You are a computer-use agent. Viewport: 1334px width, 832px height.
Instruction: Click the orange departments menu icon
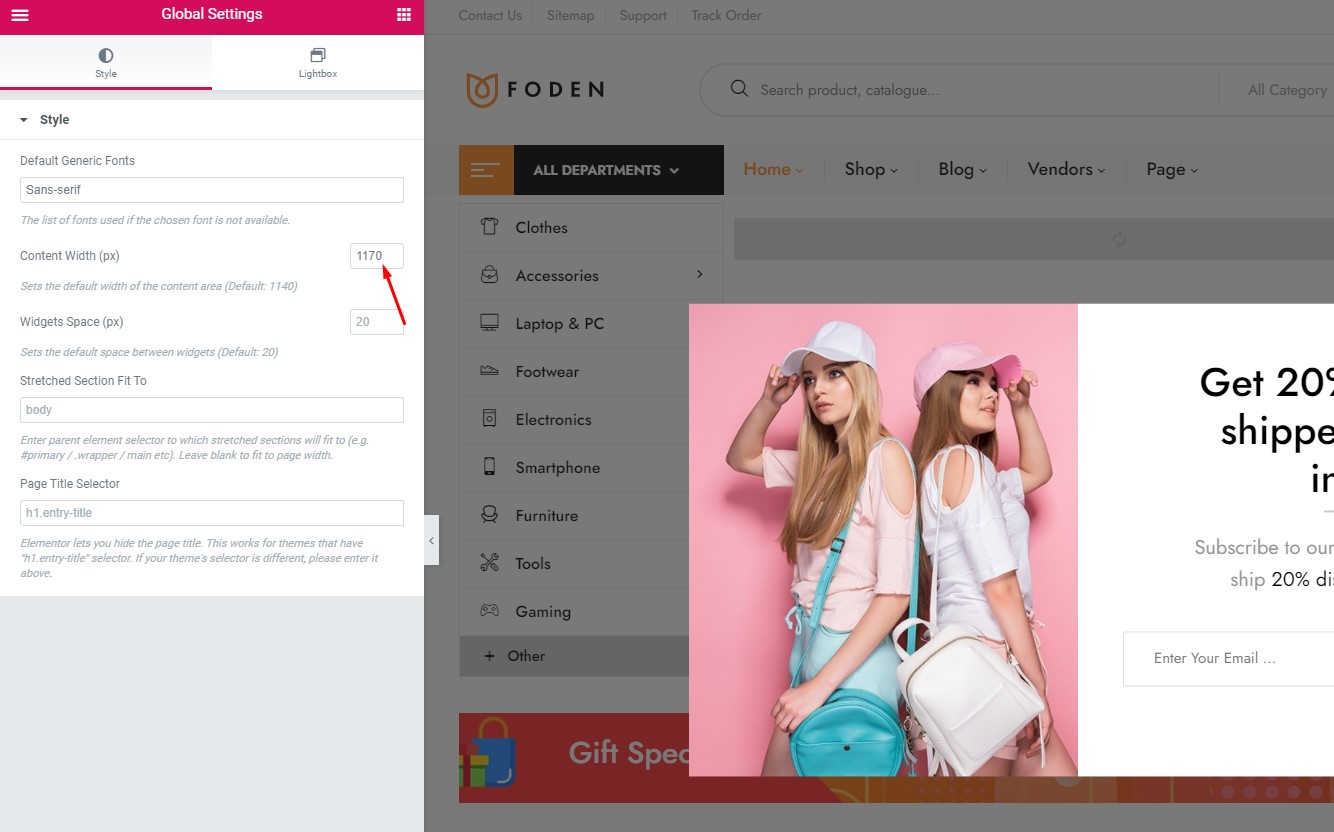(486, 170)
